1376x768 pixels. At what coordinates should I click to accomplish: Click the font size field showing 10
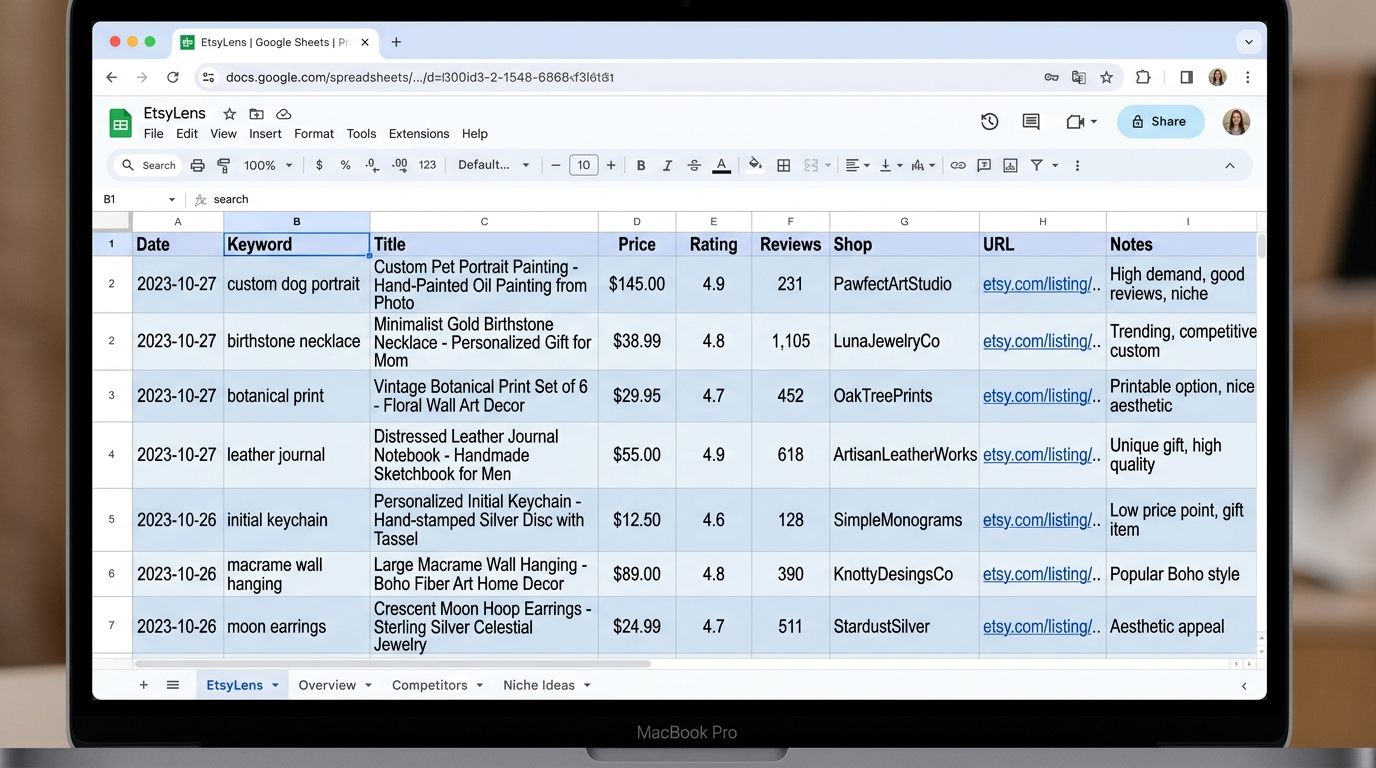(583, 165)
